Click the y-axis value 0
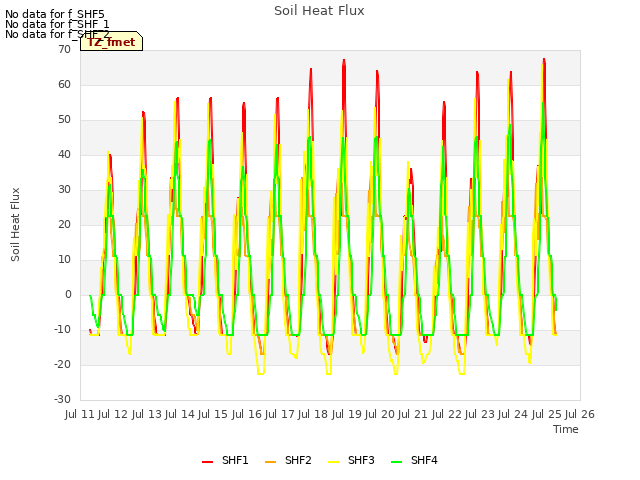This screenshot has width=640, height=480. [68, 295]
